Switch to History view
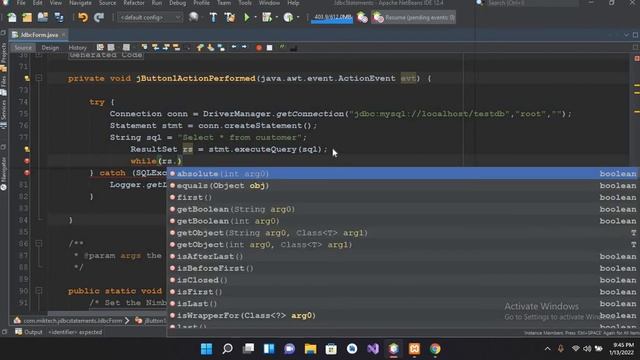 click(x=77, y=48)
